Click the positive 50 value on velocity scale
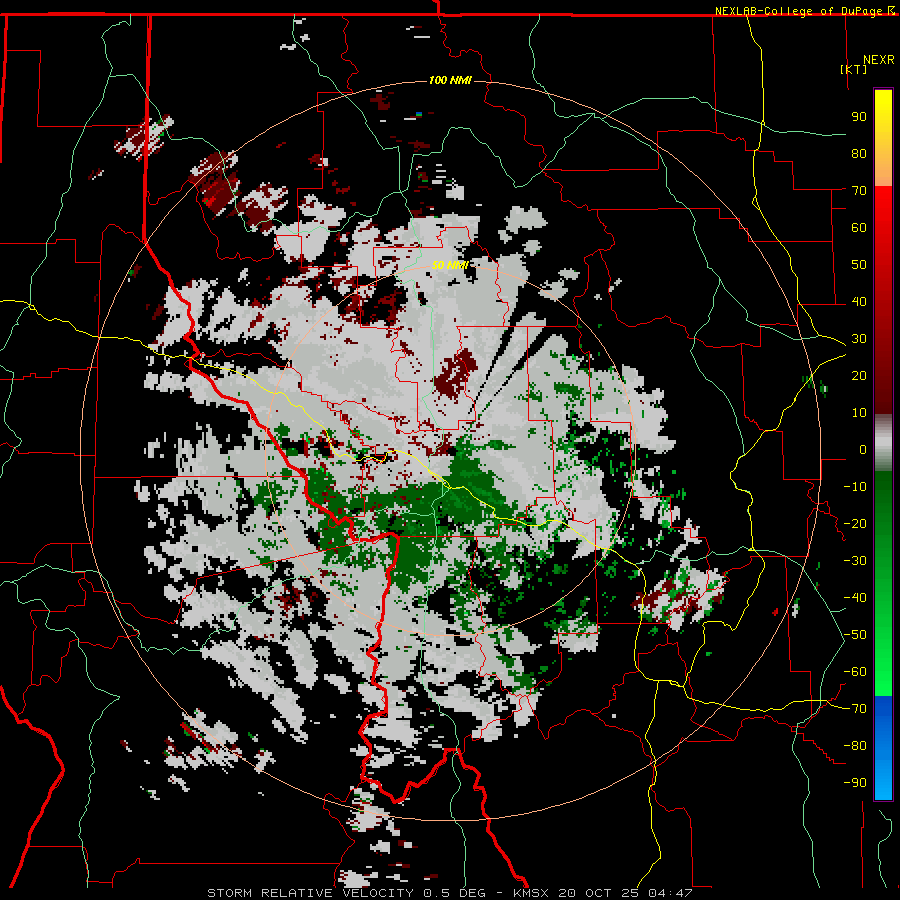 [859, 265]
